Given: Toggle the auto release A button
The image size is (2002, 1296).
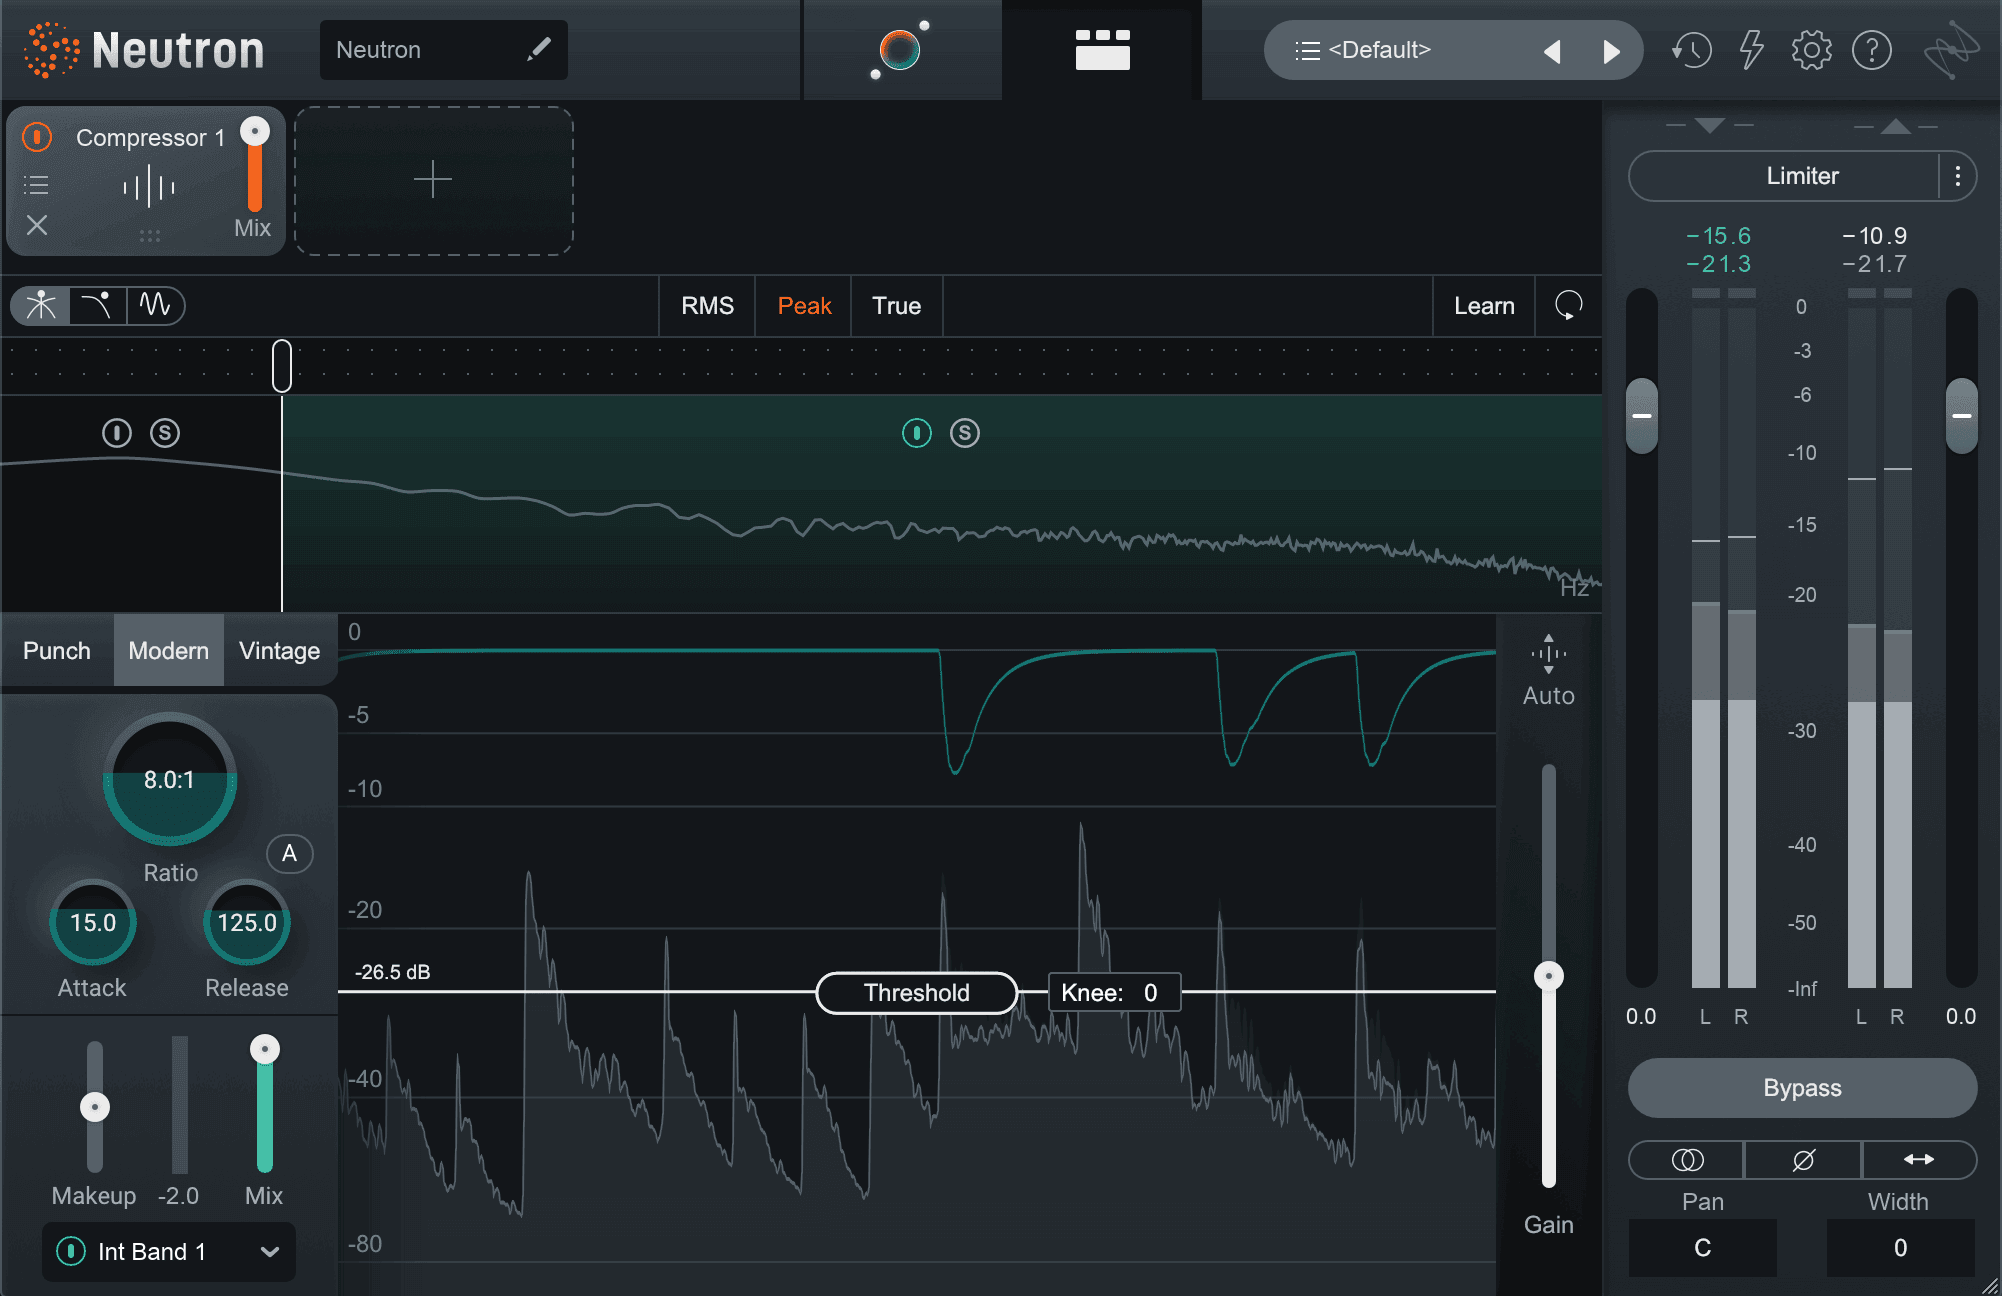Looking at the screenshot, I should tap(290, 854).
